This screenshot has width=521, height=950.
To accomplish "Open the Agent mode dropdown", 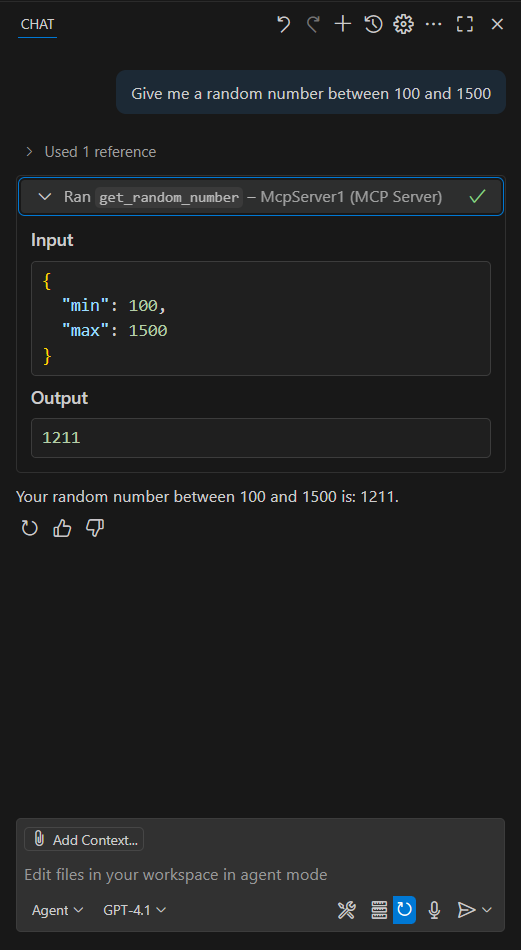I will pyautogui.click(x=58, y=909).
